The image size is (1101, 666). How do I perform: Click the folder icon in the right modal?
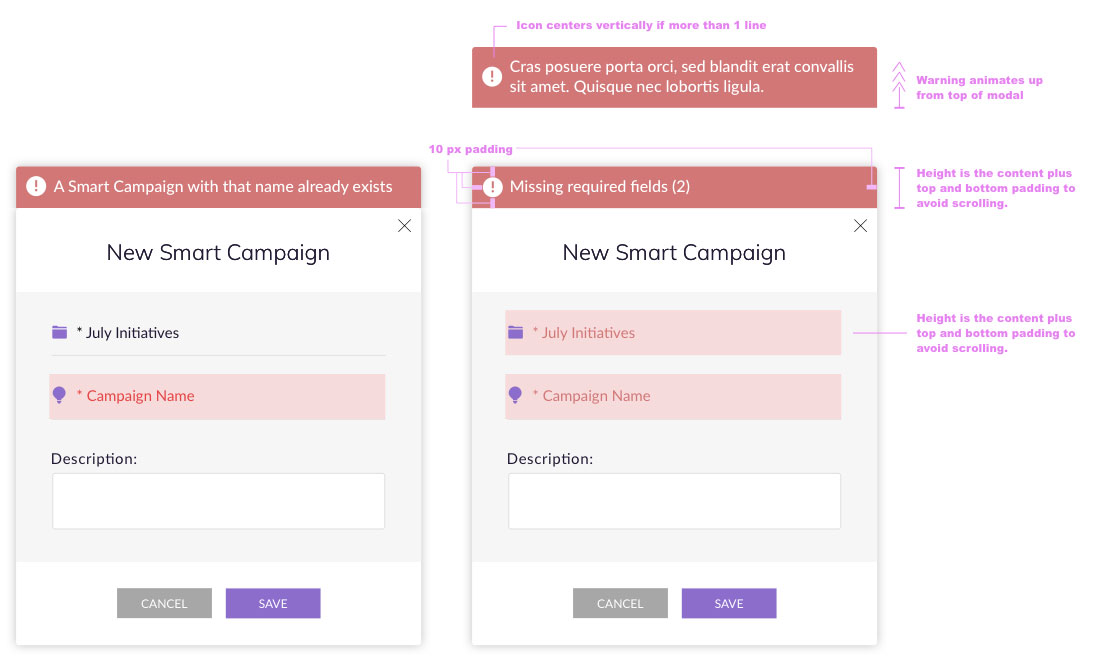click(516, 332)
